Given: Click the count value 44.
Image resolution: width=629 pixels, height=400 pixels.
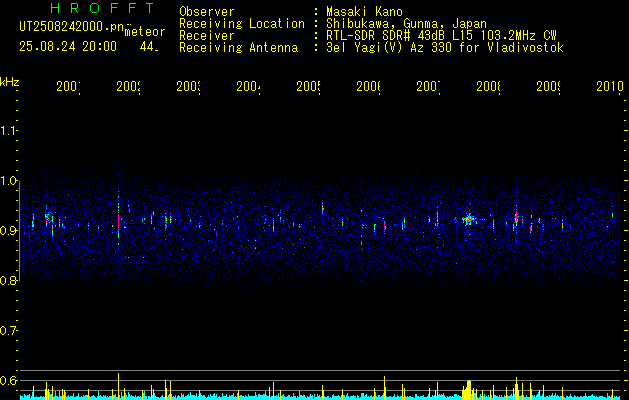Looking at the screenshot, I should pyautogui.click(x=149, y=47).
